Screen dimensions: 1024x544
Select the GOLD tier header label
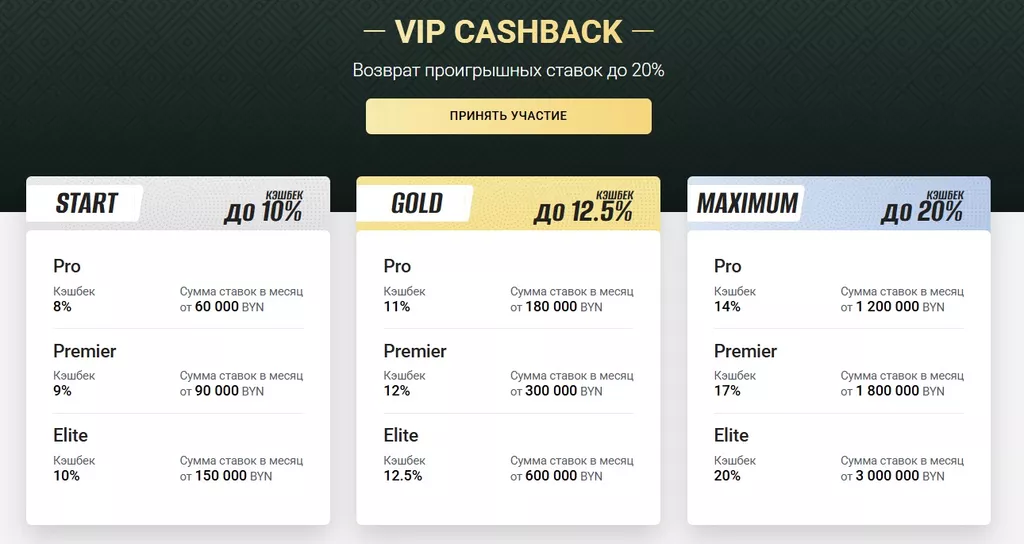point(417,204)
